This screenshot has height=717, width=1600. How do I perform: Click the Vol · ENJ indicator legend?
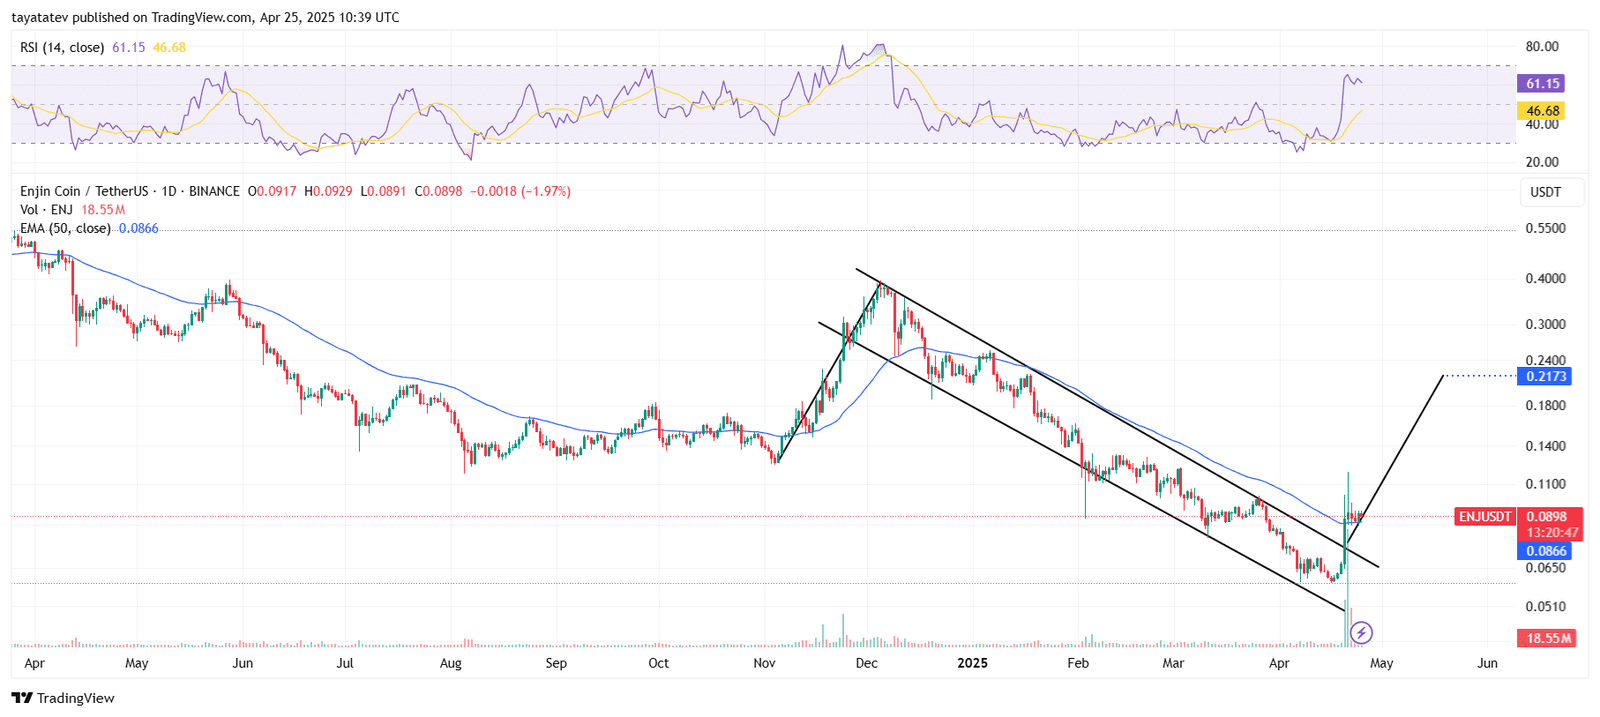47,210
